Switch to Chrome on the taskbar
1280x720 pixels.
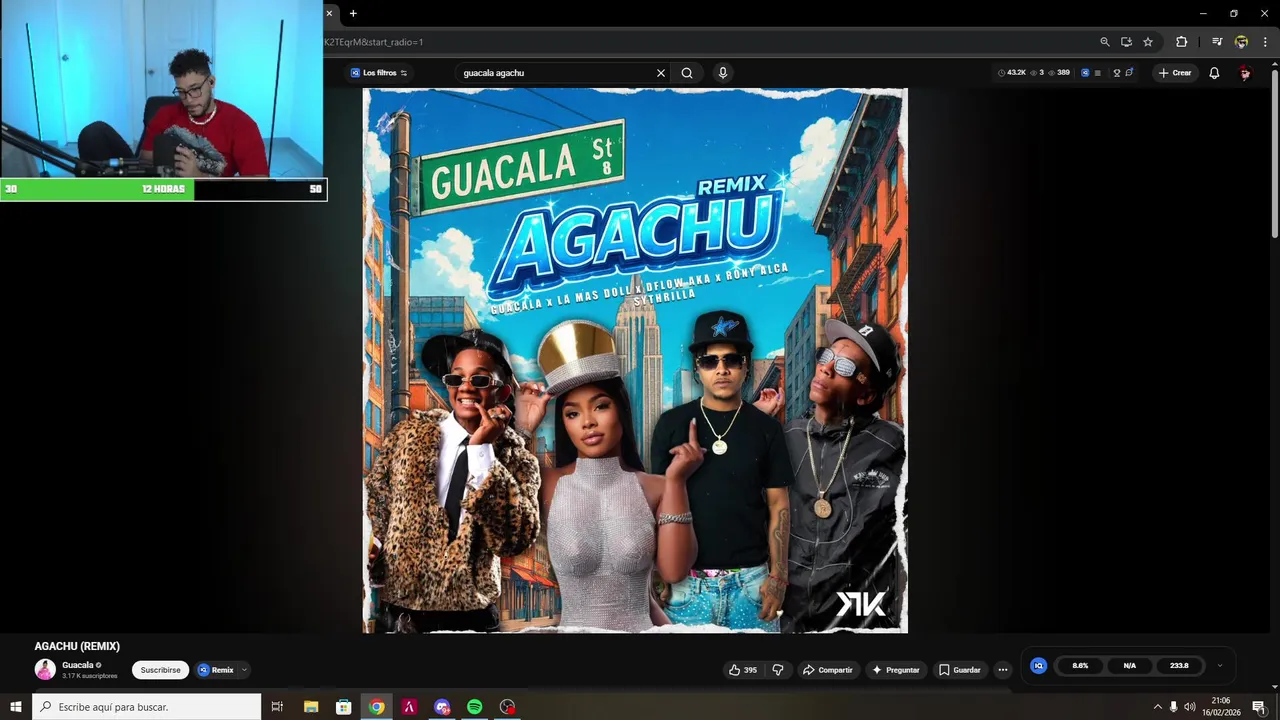click(x=376, y=707)
